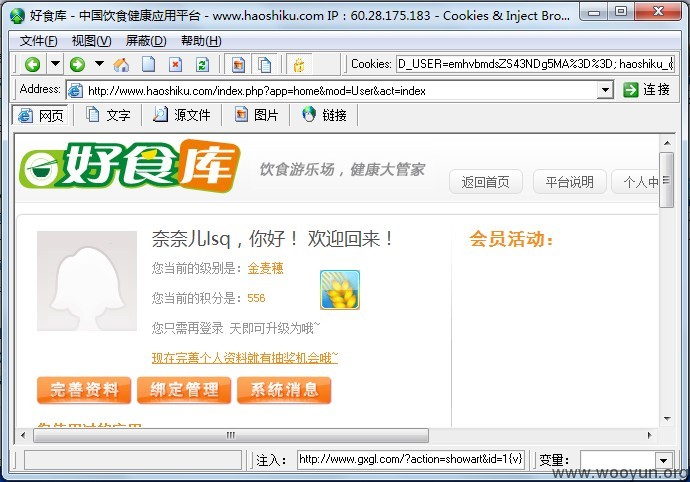Click the yellow padlock toolbar icon
The image size is (690, 482).
(299, 65)
